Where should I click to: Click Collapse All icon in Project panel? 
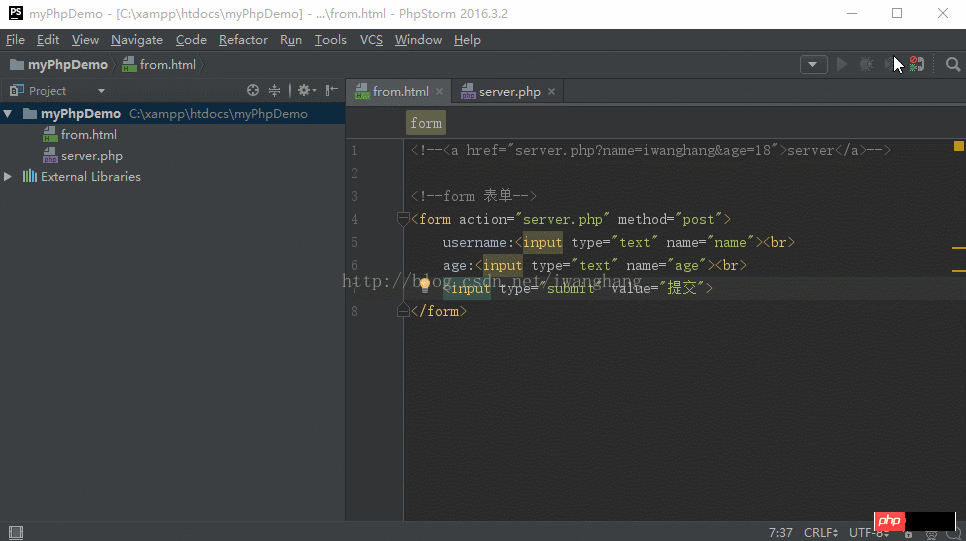274,91
